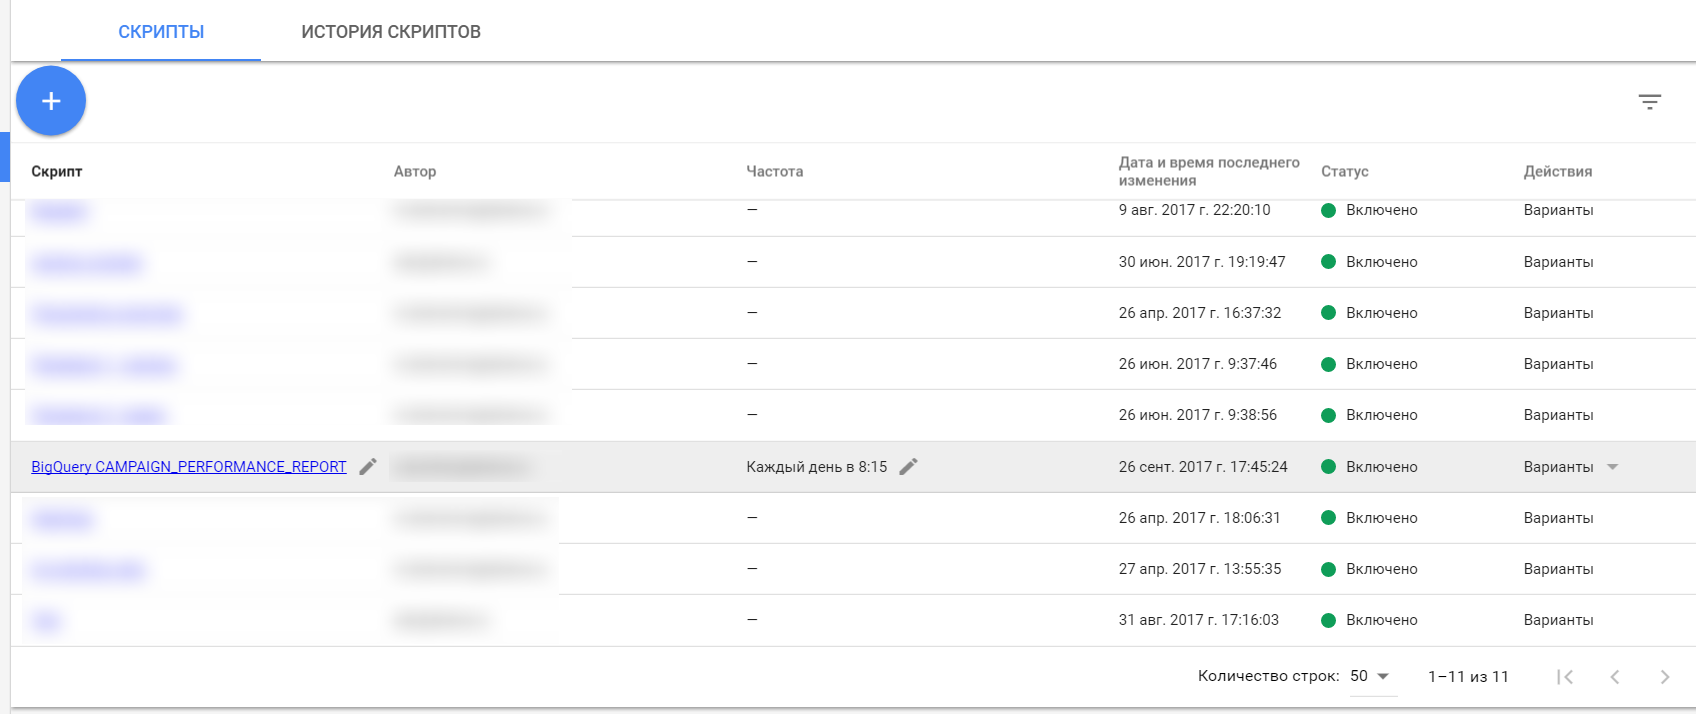Click Включено status for 27 апр. 2017 row
The image size is (1696, 714).
point(1381,569)
